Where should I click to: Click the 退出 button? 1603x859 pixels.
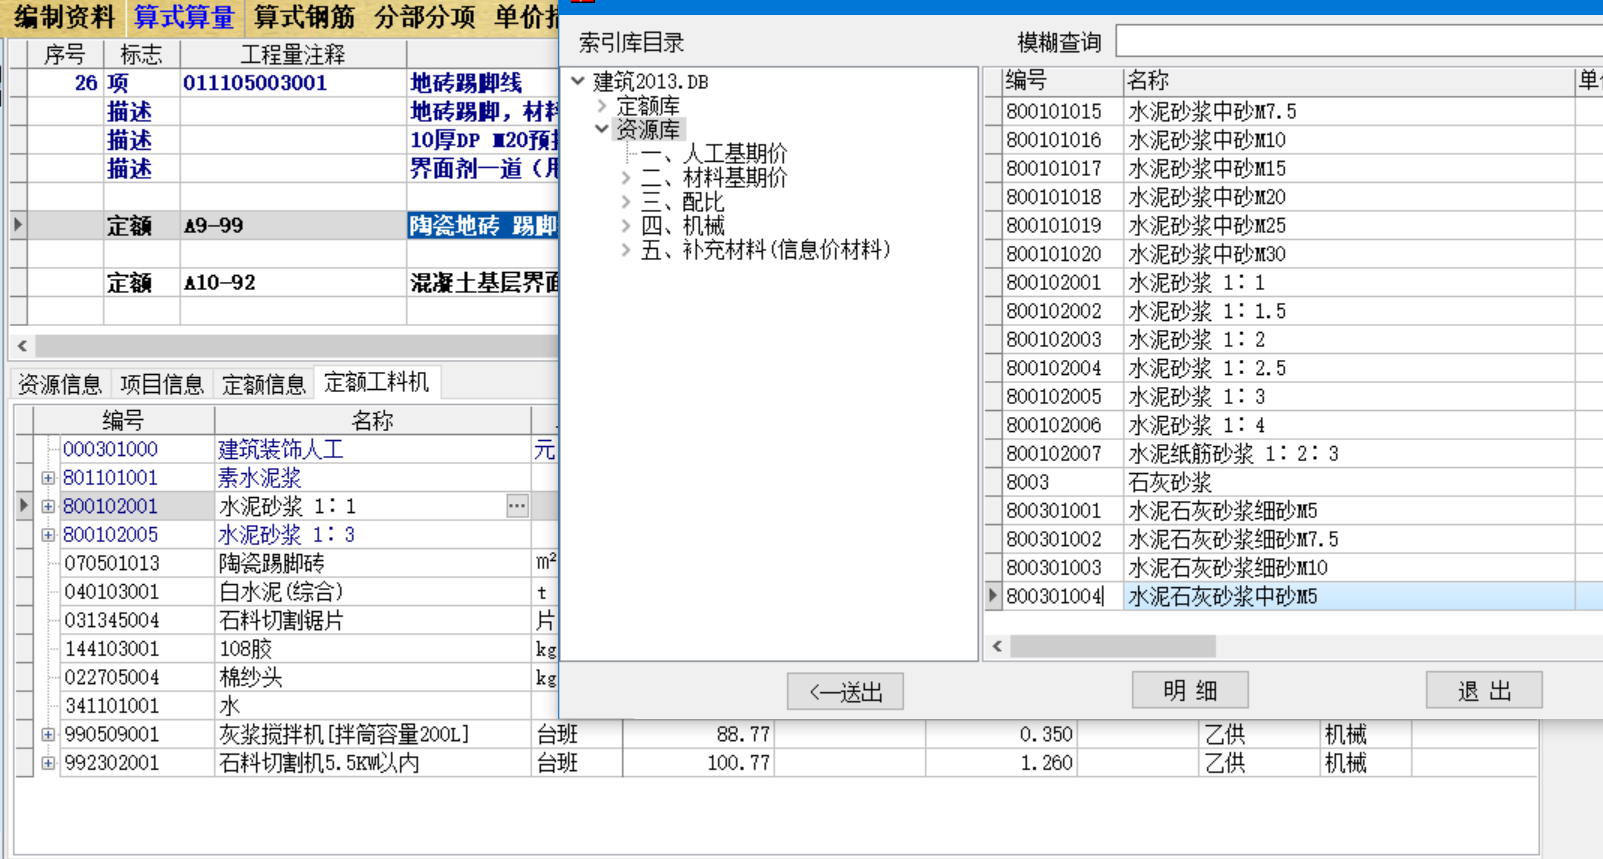point(1484,690)
